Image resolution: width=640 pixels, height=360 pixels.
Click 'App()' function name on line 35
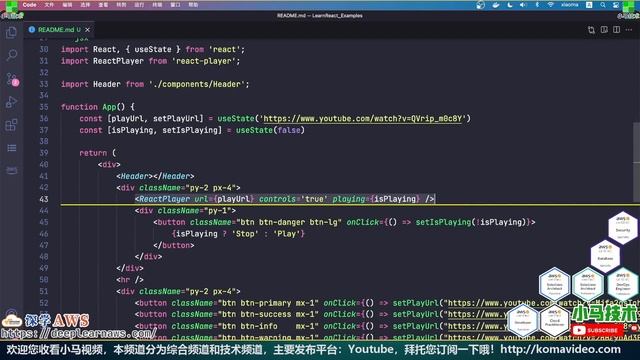[x=113, y=107]
